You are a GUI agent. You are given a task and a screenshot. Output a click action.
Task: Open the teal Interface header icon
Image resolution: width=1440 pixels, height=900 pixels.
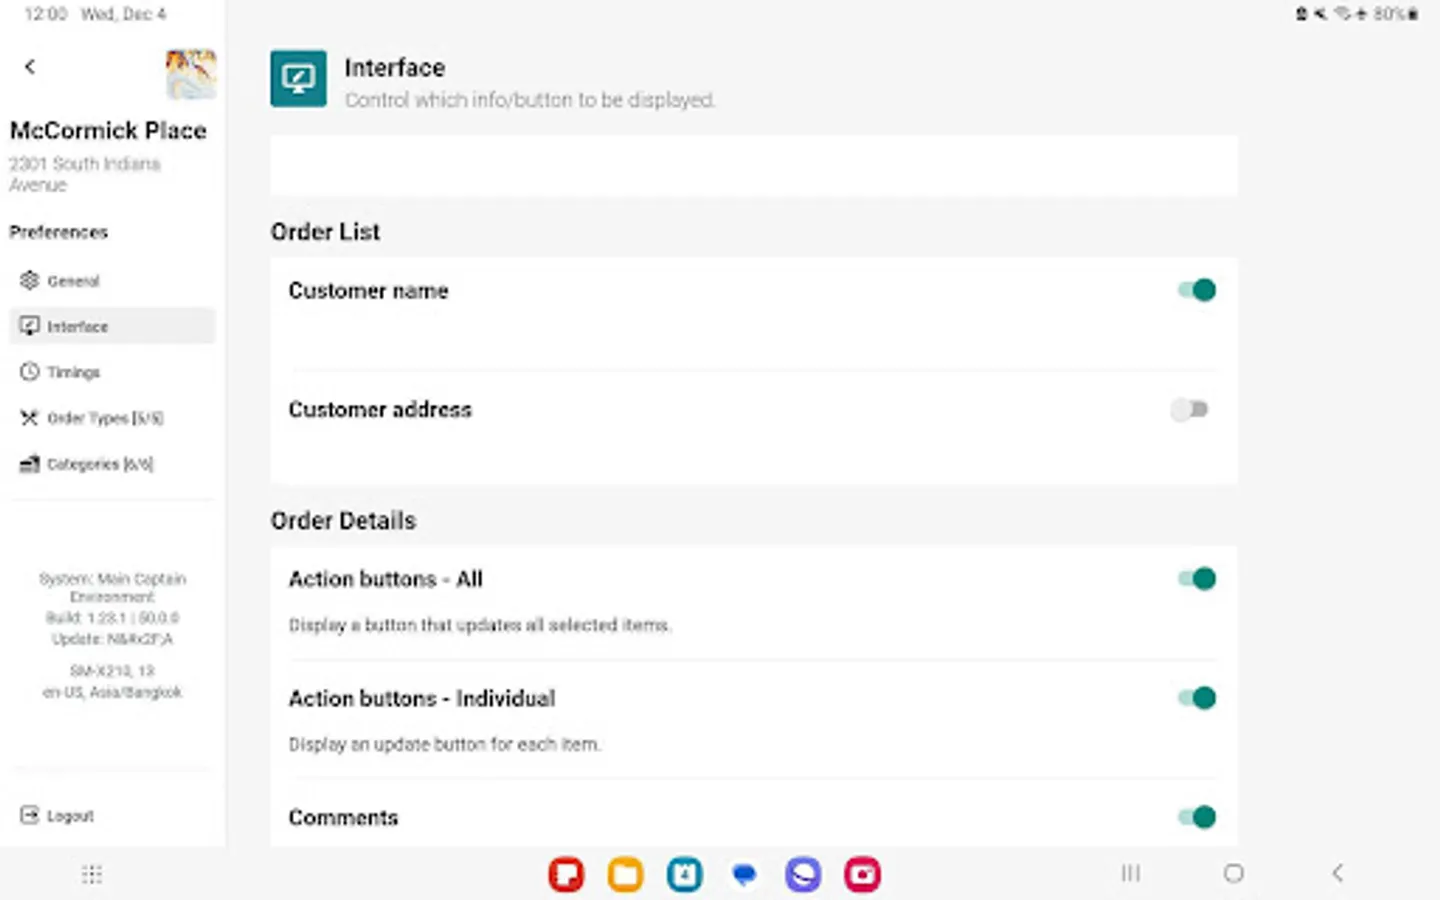point(298,78)
